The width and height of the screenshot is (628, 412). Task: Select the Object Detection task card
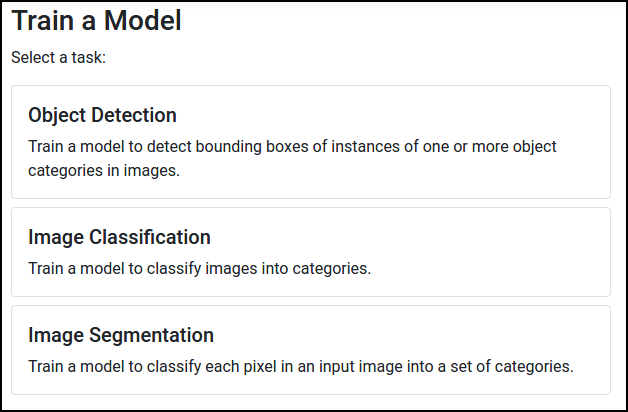coord(311,142)
